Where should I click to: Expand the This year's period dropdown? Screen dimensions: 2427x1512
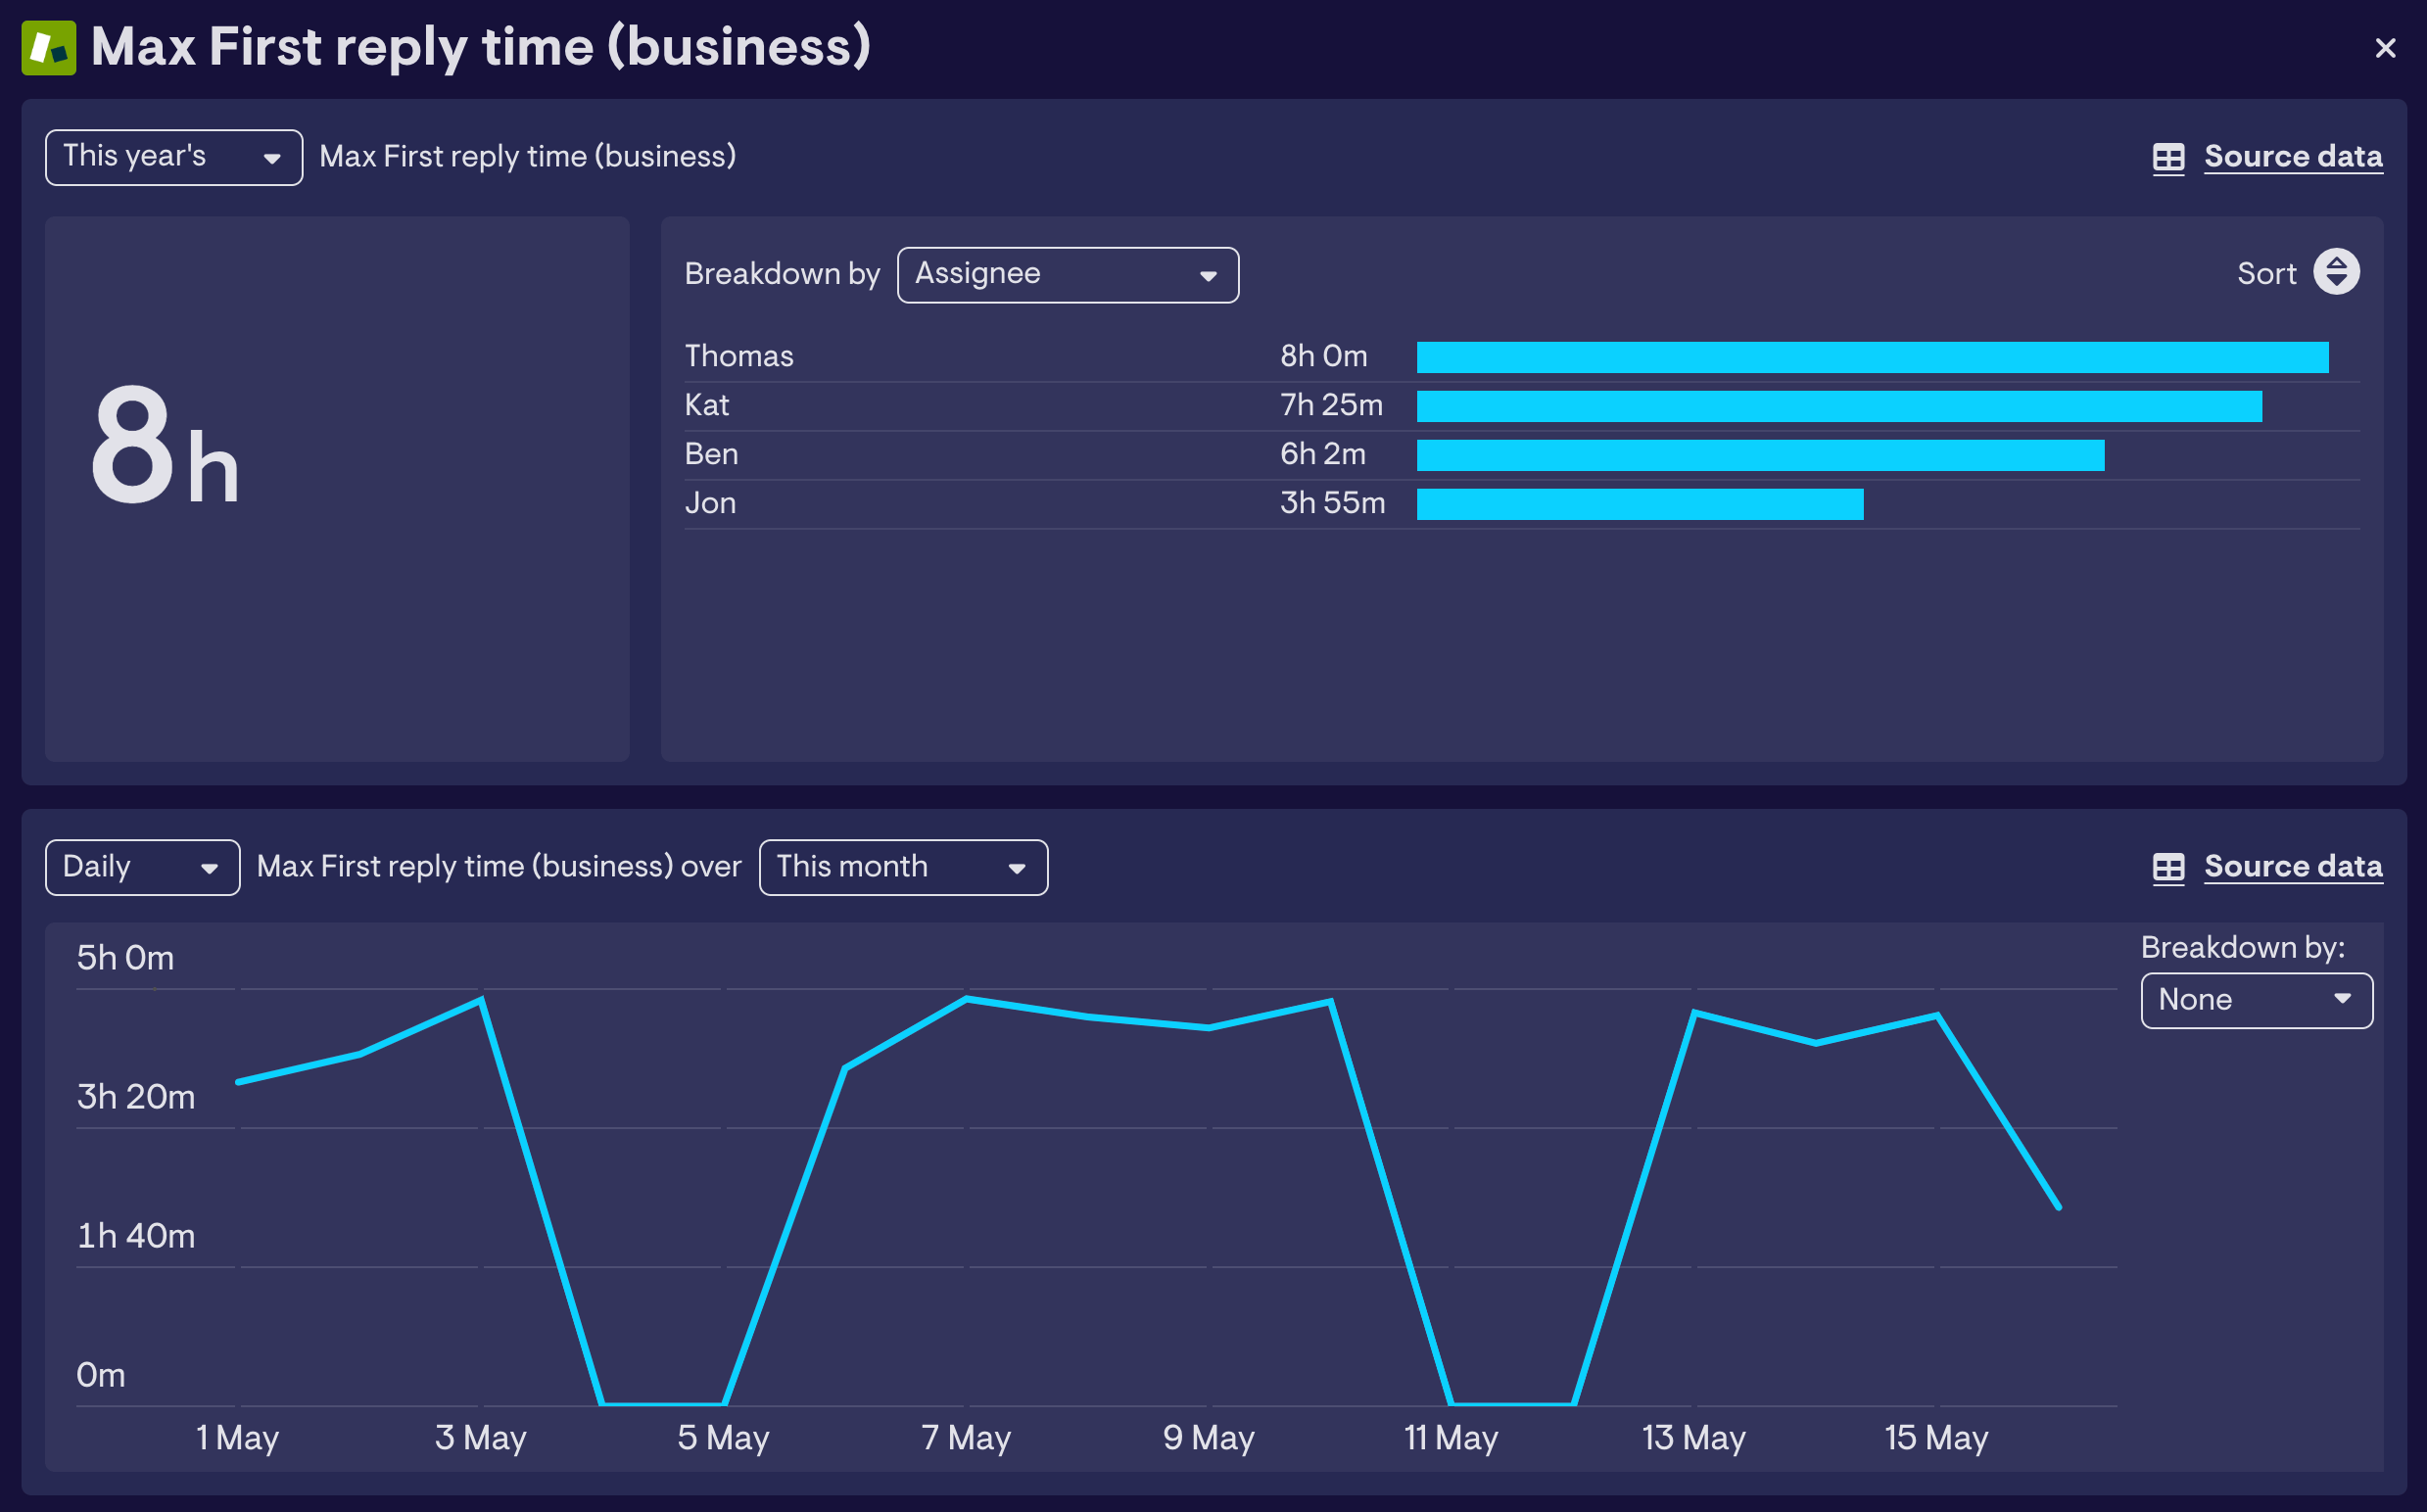click(173, 157)
